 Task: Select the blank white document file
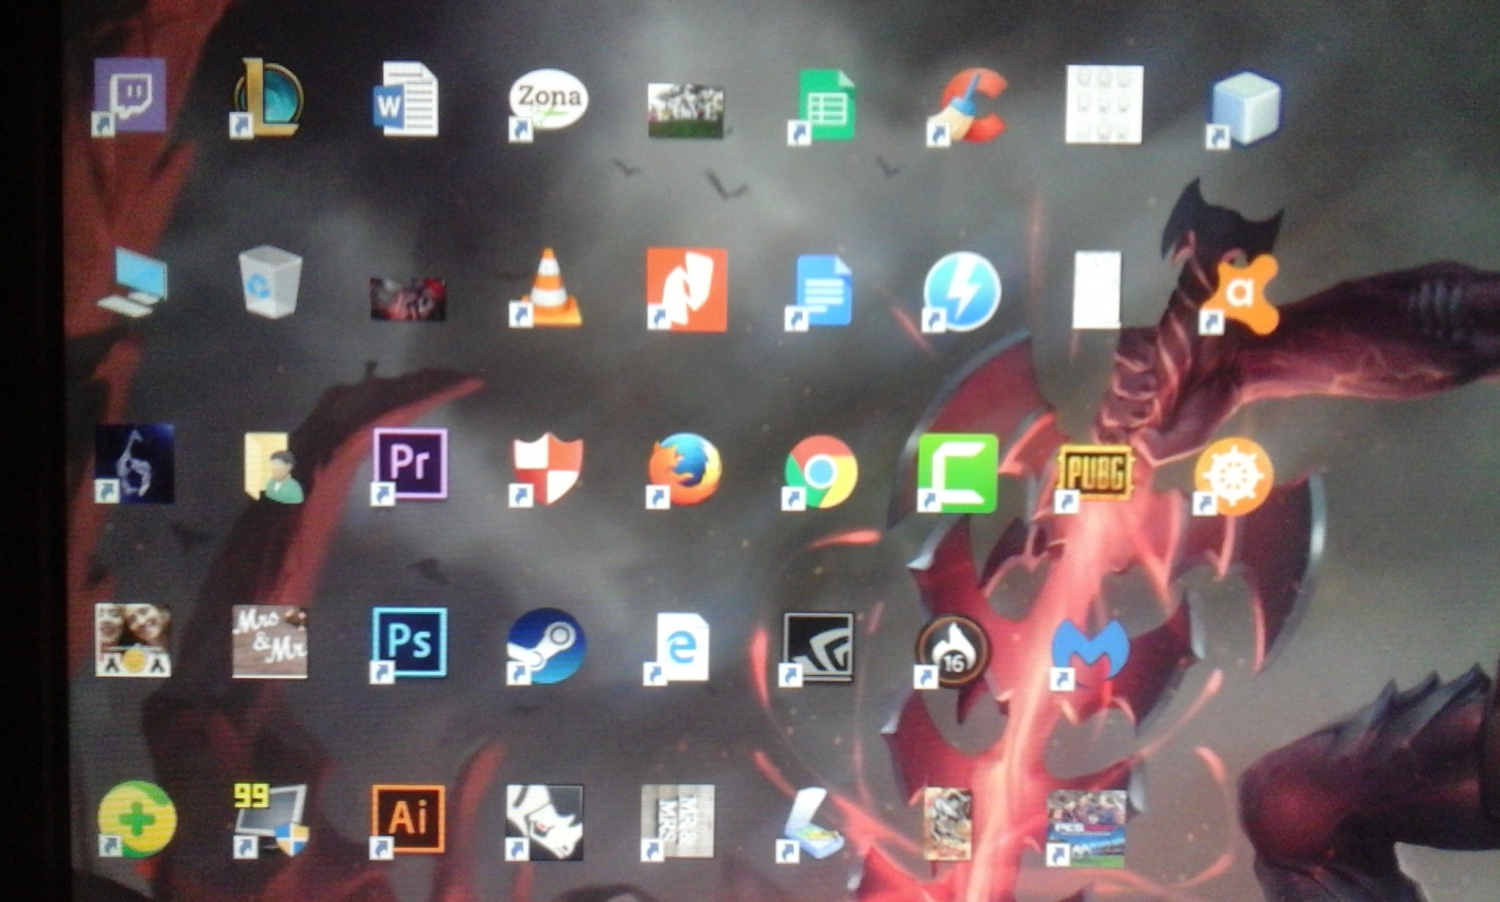[1096, 290]
